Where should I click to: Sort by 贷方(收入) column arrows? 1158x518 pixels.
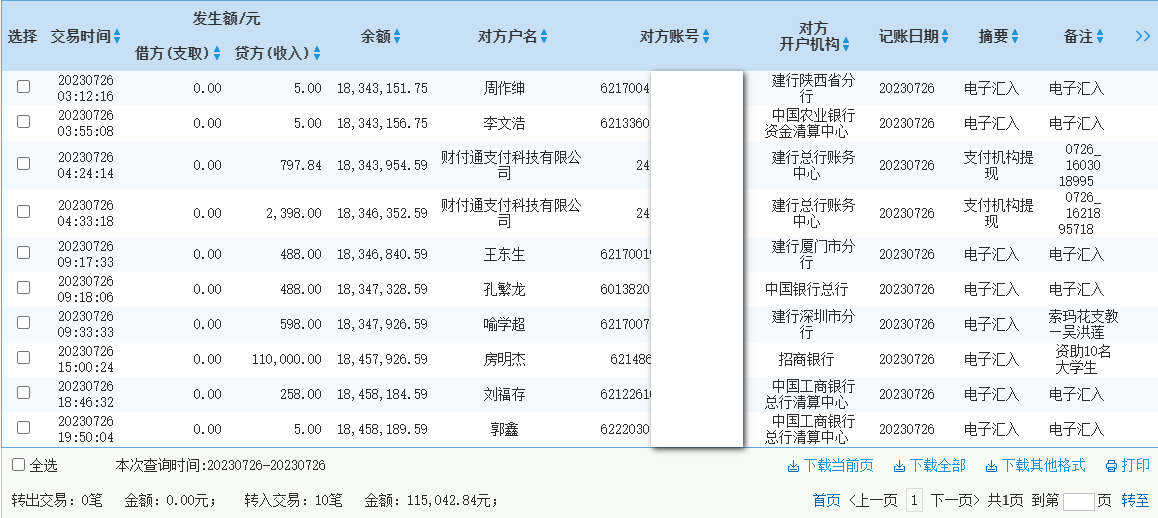point(317,53)
